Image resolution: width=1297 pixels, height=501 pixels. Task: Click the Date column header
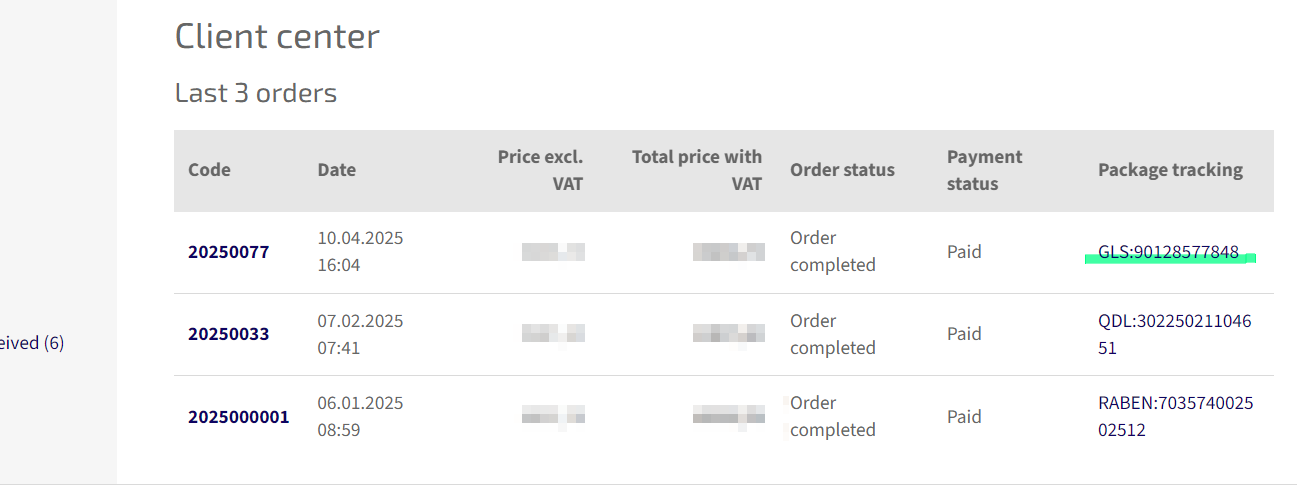coord(336,170)
